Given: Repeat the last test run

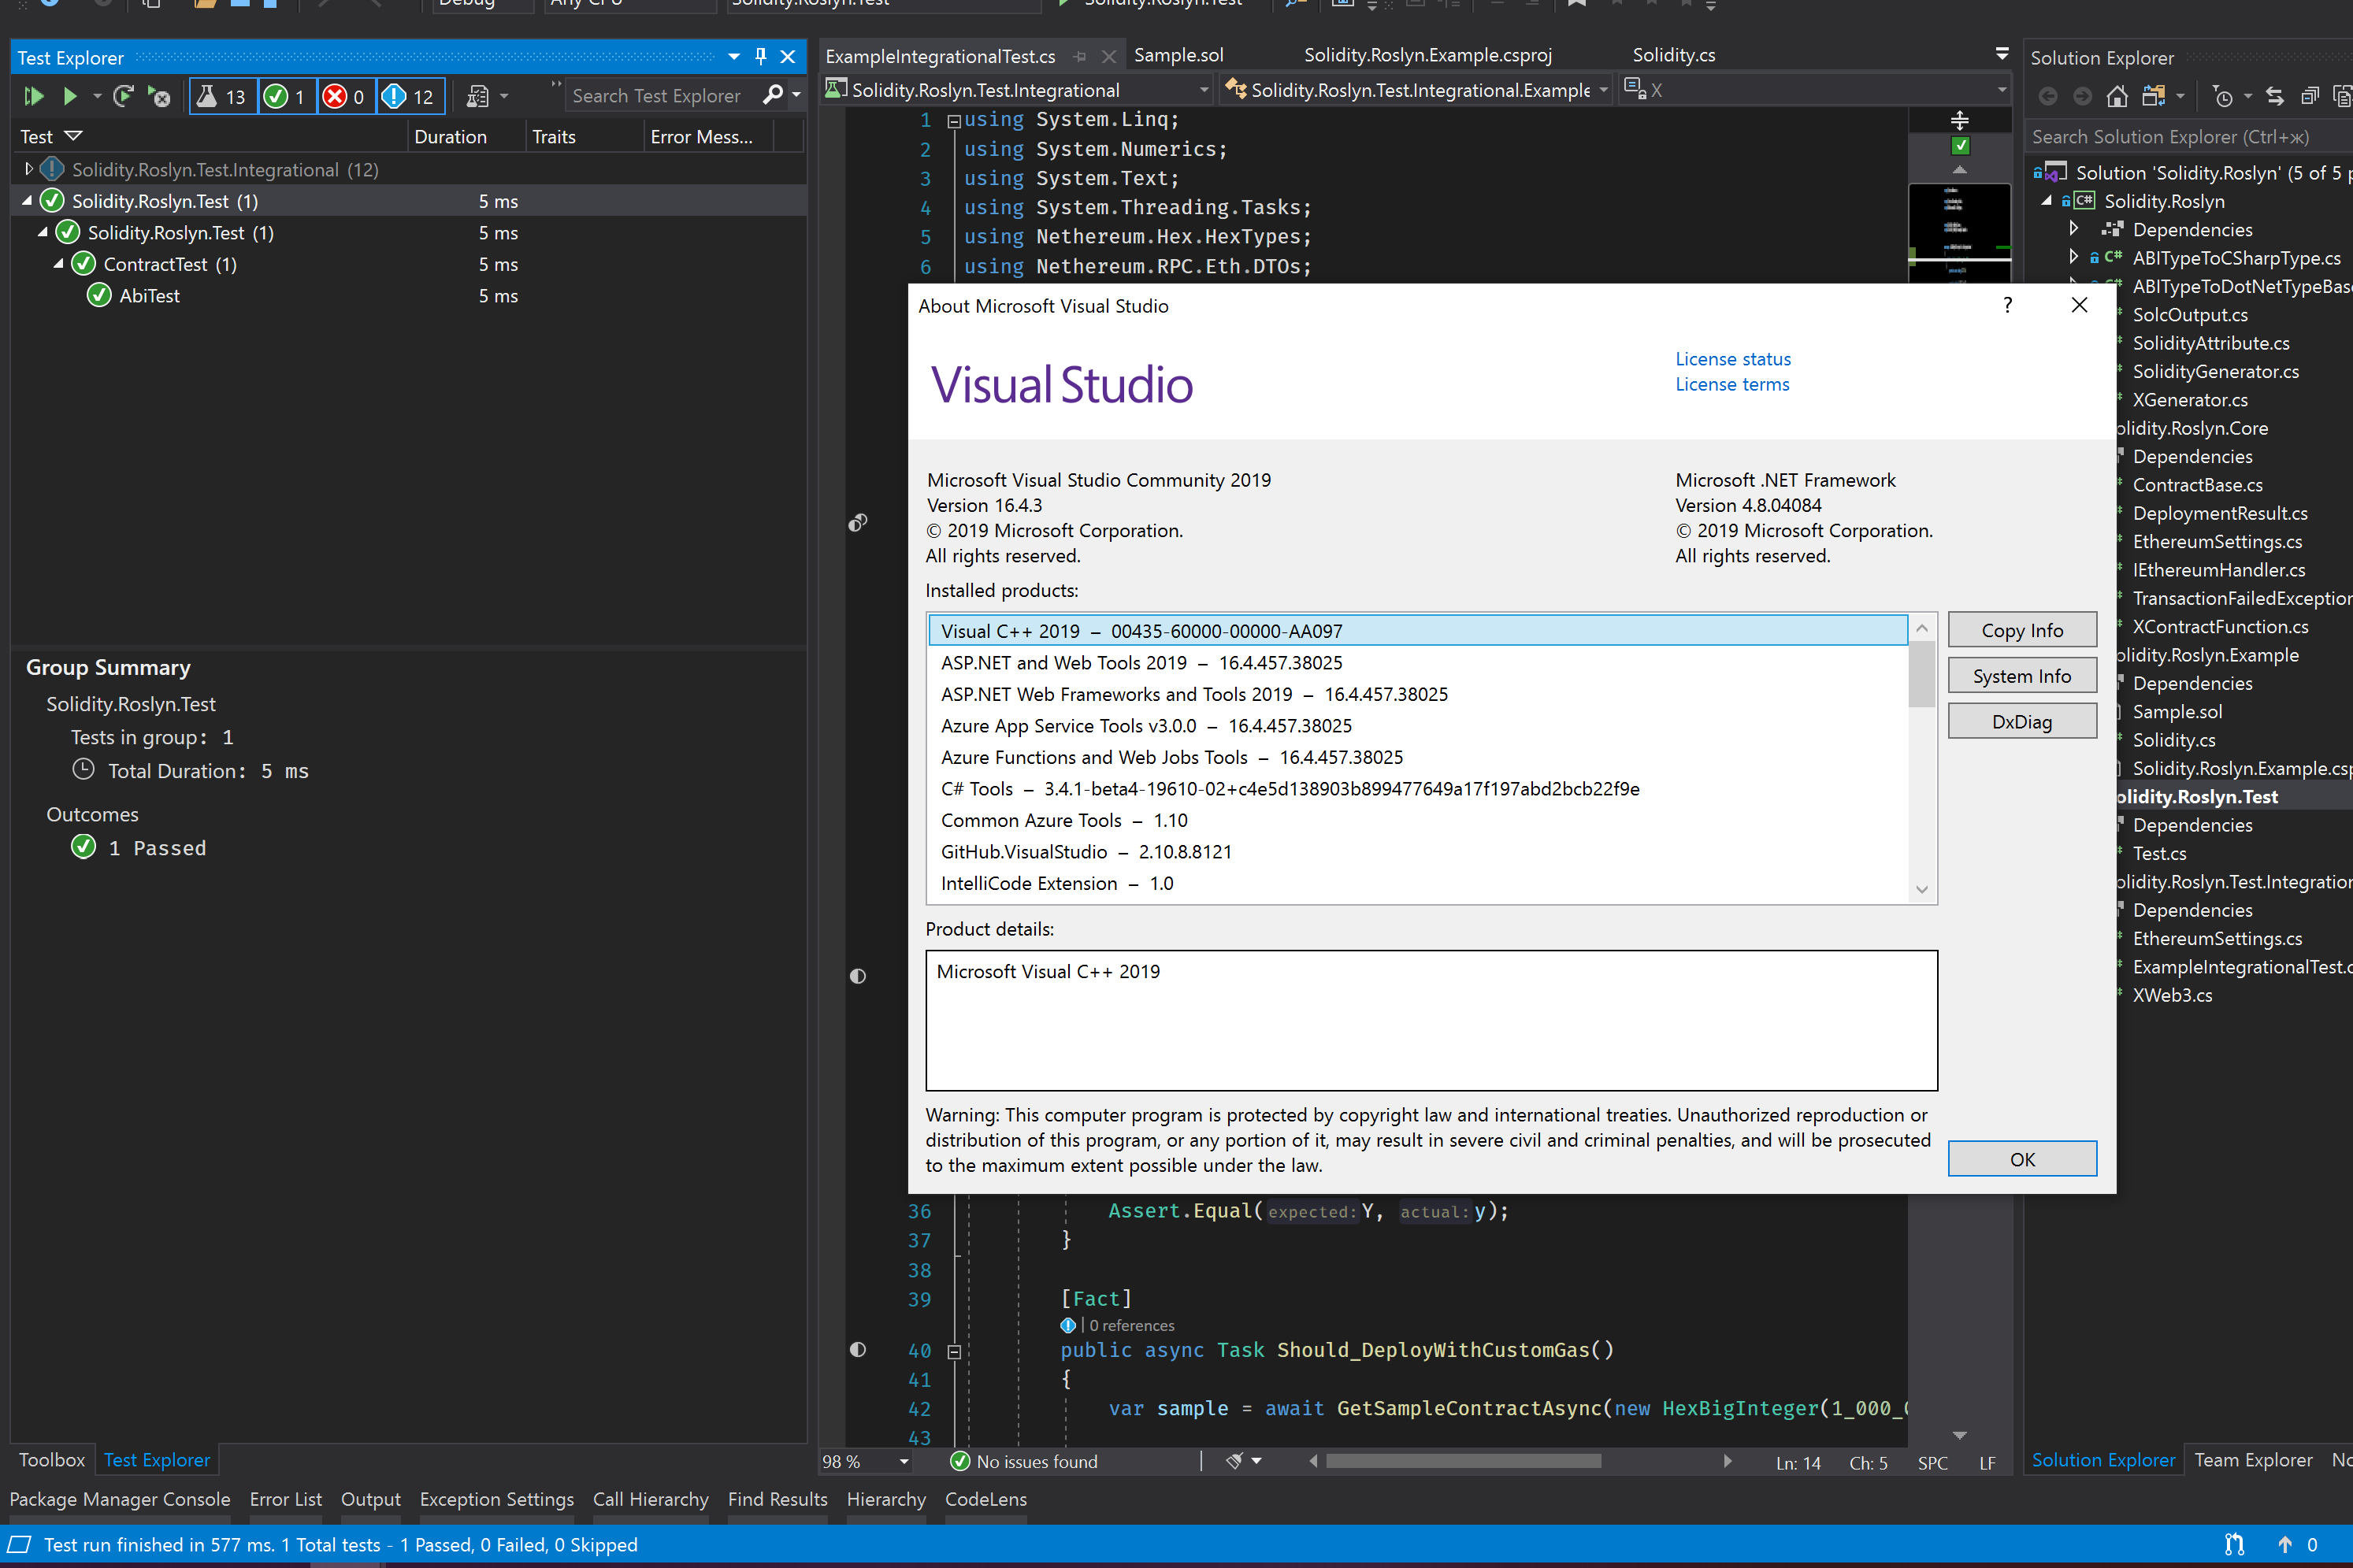Looking at the screenshot, I should (123, 96).
